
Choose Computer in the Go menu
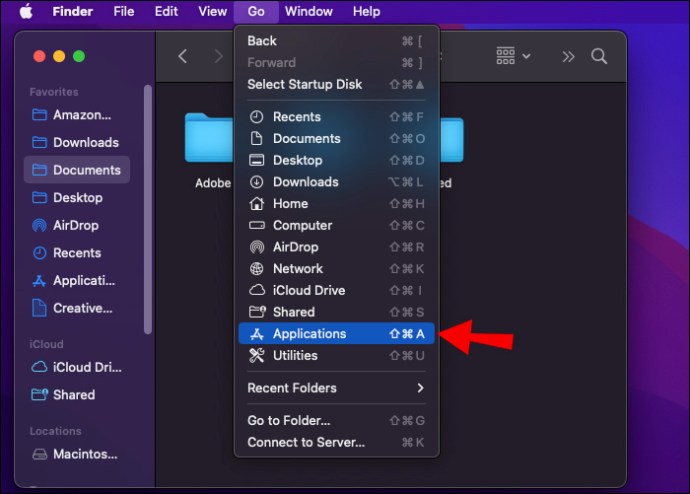(x=302, y=225)
